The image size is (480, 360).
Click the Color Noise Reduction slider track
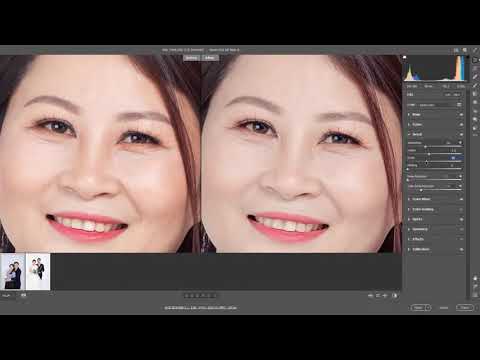click(x=435, y=190)
